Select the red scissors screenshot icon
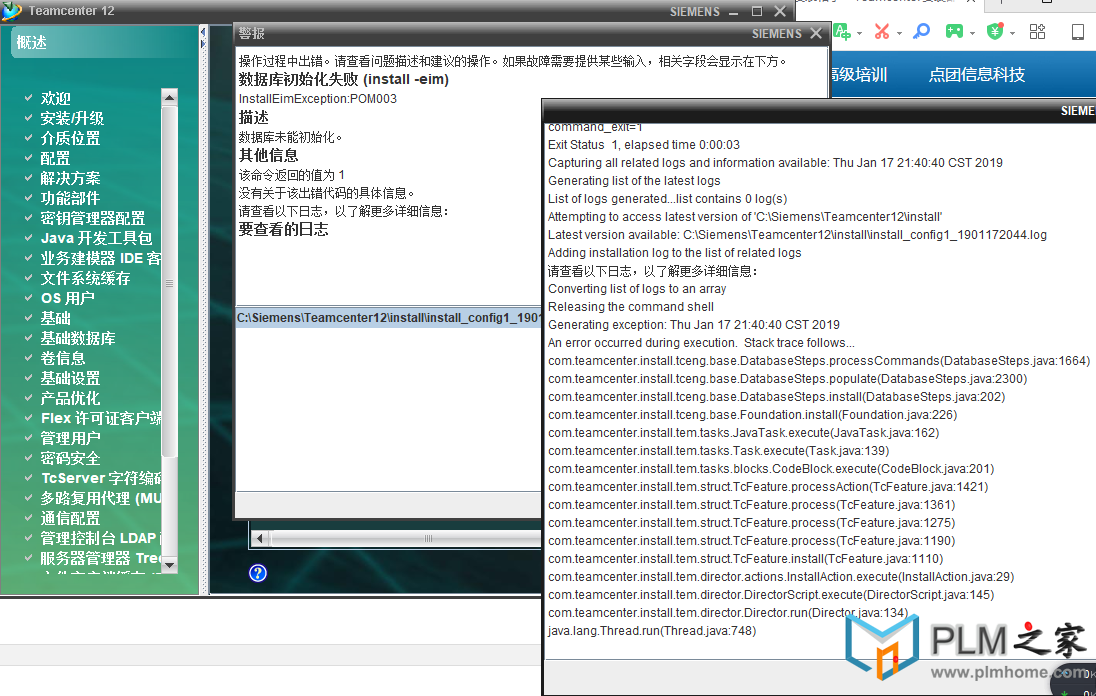 tap(882, 31)
